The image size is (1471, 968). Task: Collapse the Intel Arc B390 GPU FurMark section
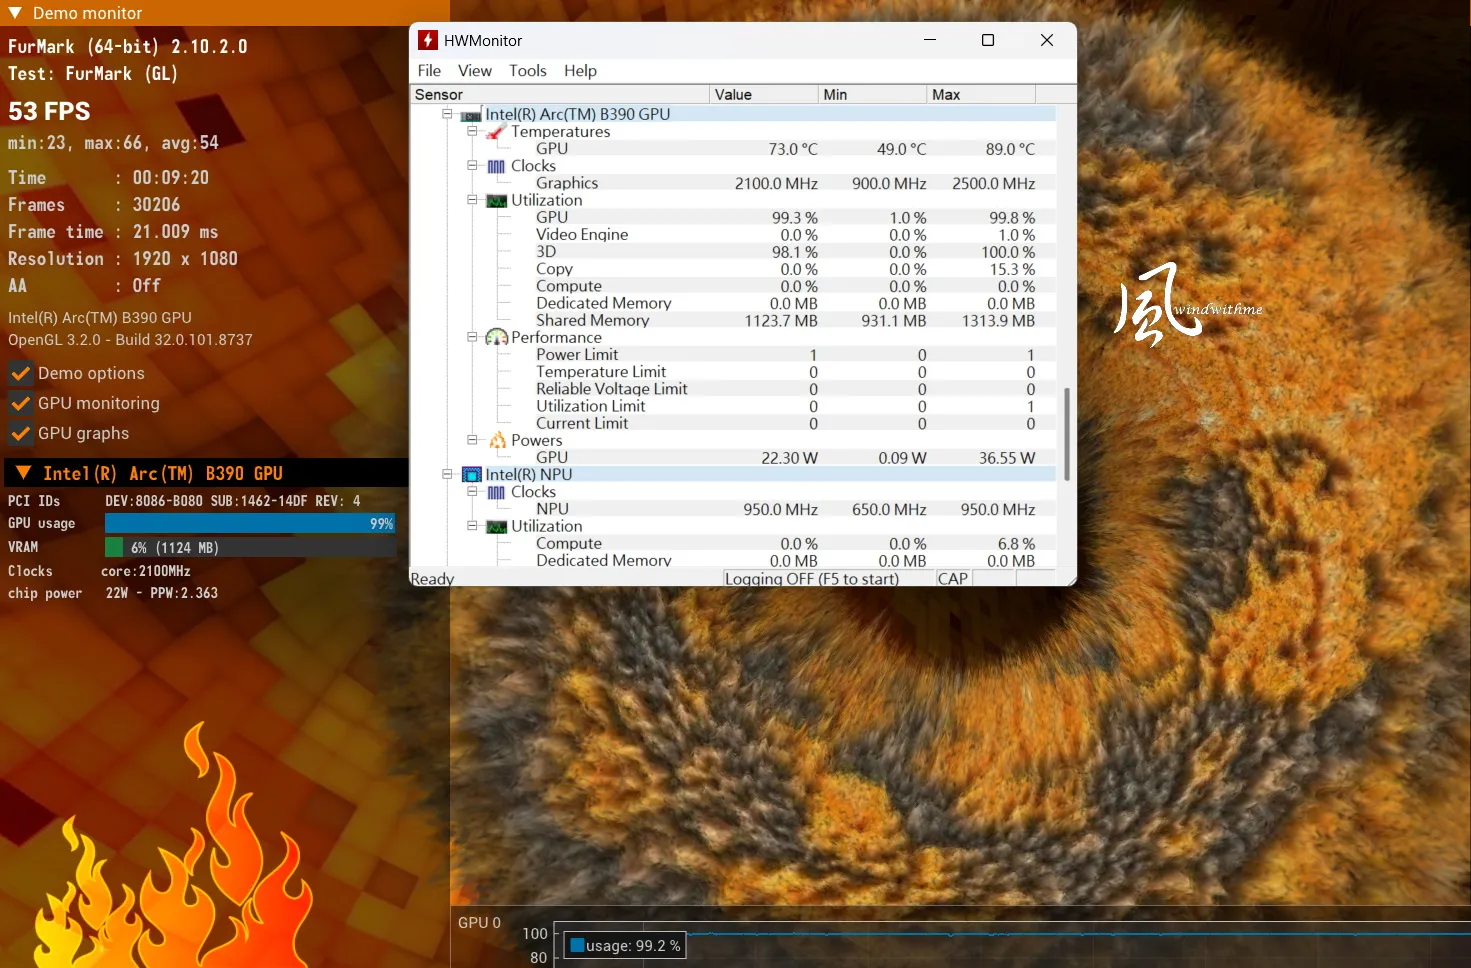(24, 473)
